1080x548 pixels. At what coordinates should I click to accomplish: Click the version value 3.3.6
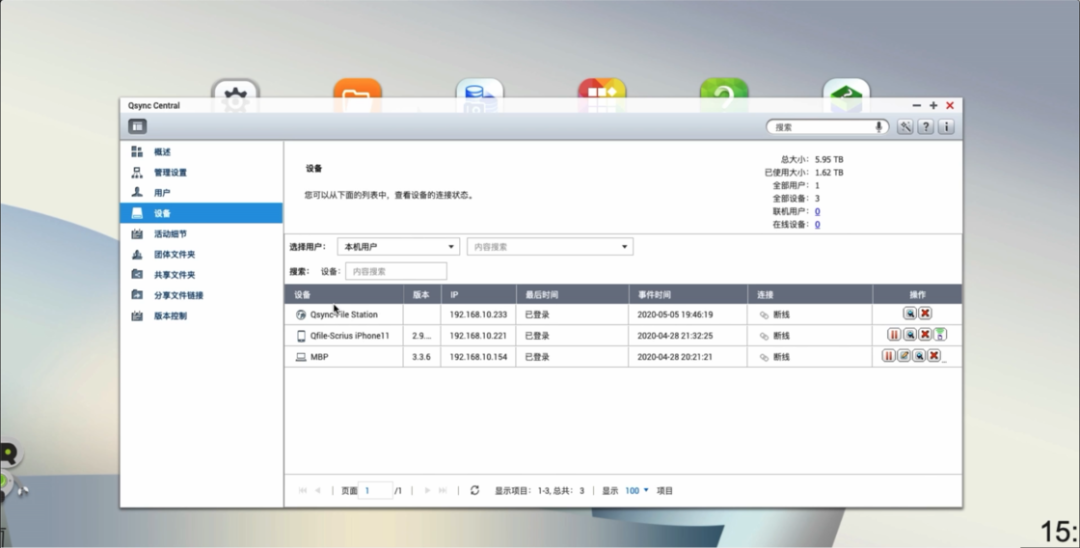[421, 357]
